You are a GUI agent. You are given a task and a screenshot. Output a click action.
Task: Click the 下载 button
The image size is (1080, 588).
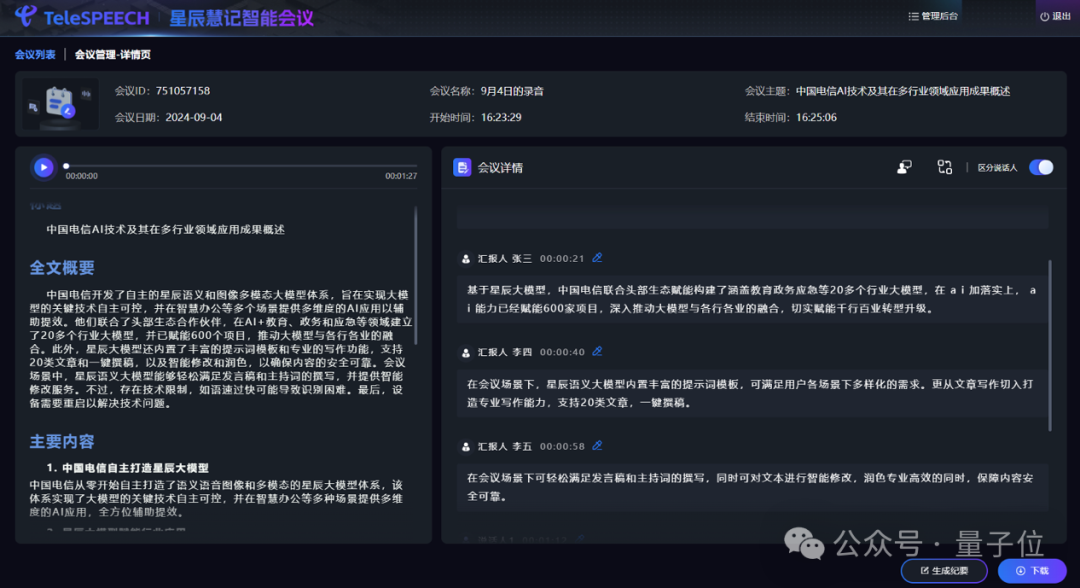1032,571
